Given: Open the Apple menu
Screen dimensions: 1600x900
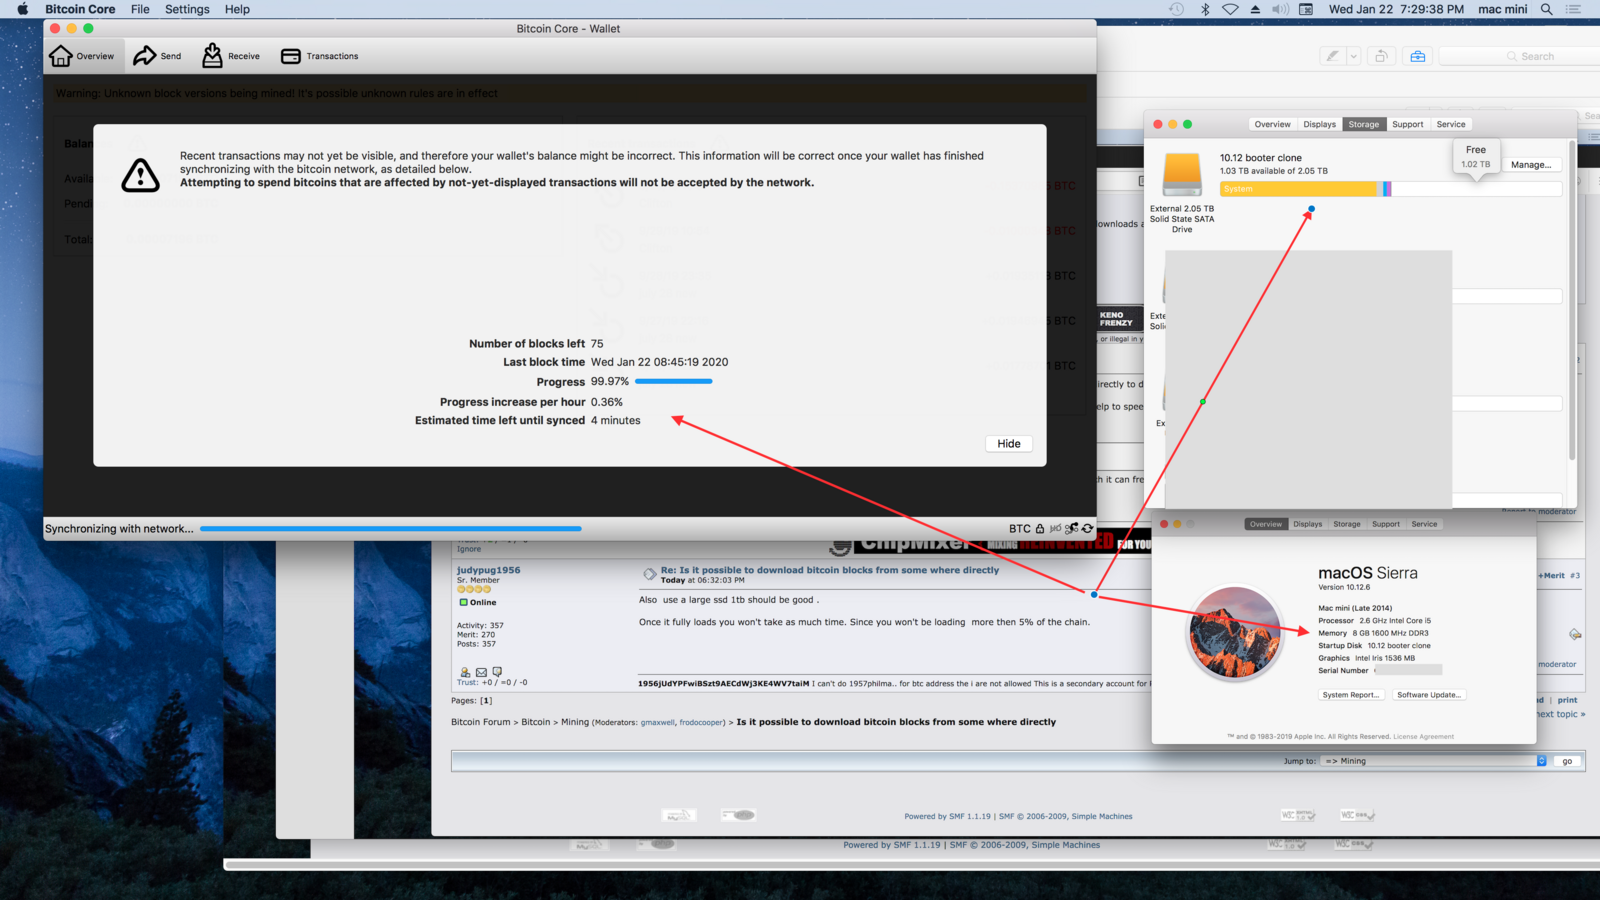Looking at the screenshot, I should (x=23, y=9).
